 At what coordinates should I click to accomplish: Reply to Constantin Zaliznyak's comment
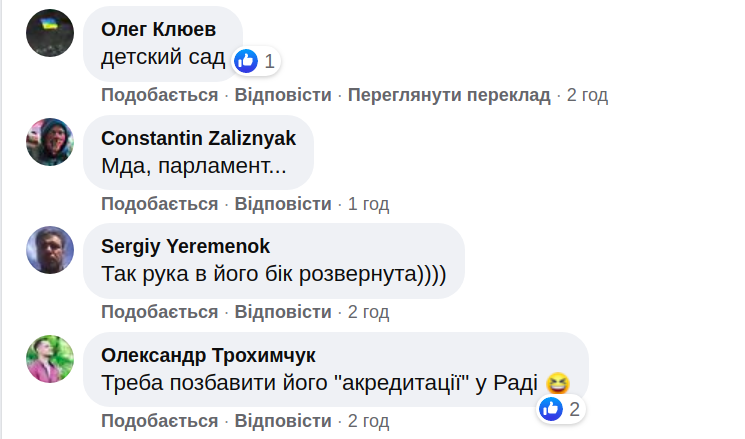[x=283, y=204]
